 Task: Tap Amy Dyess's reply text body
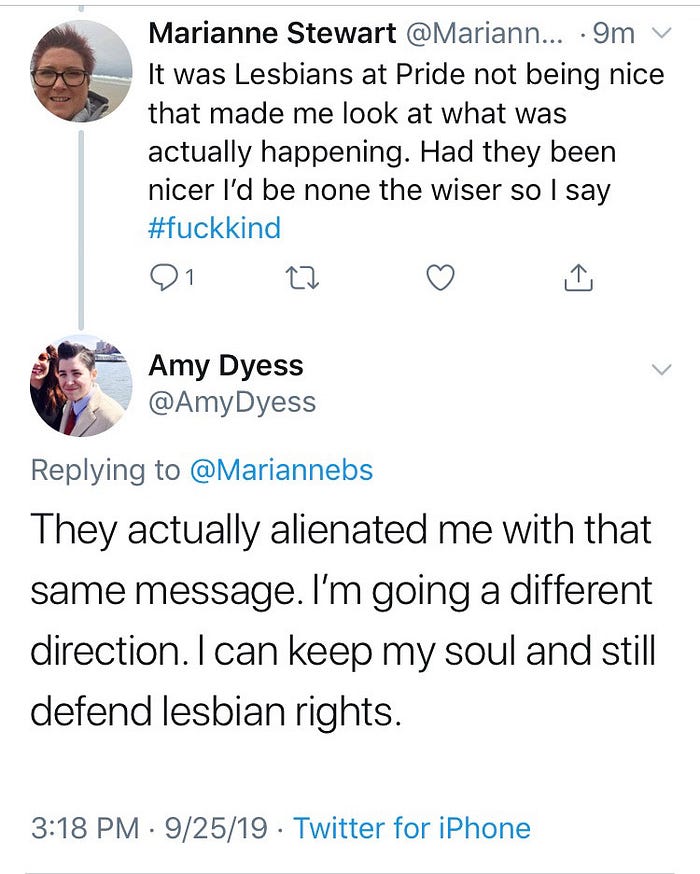(342, 619)
